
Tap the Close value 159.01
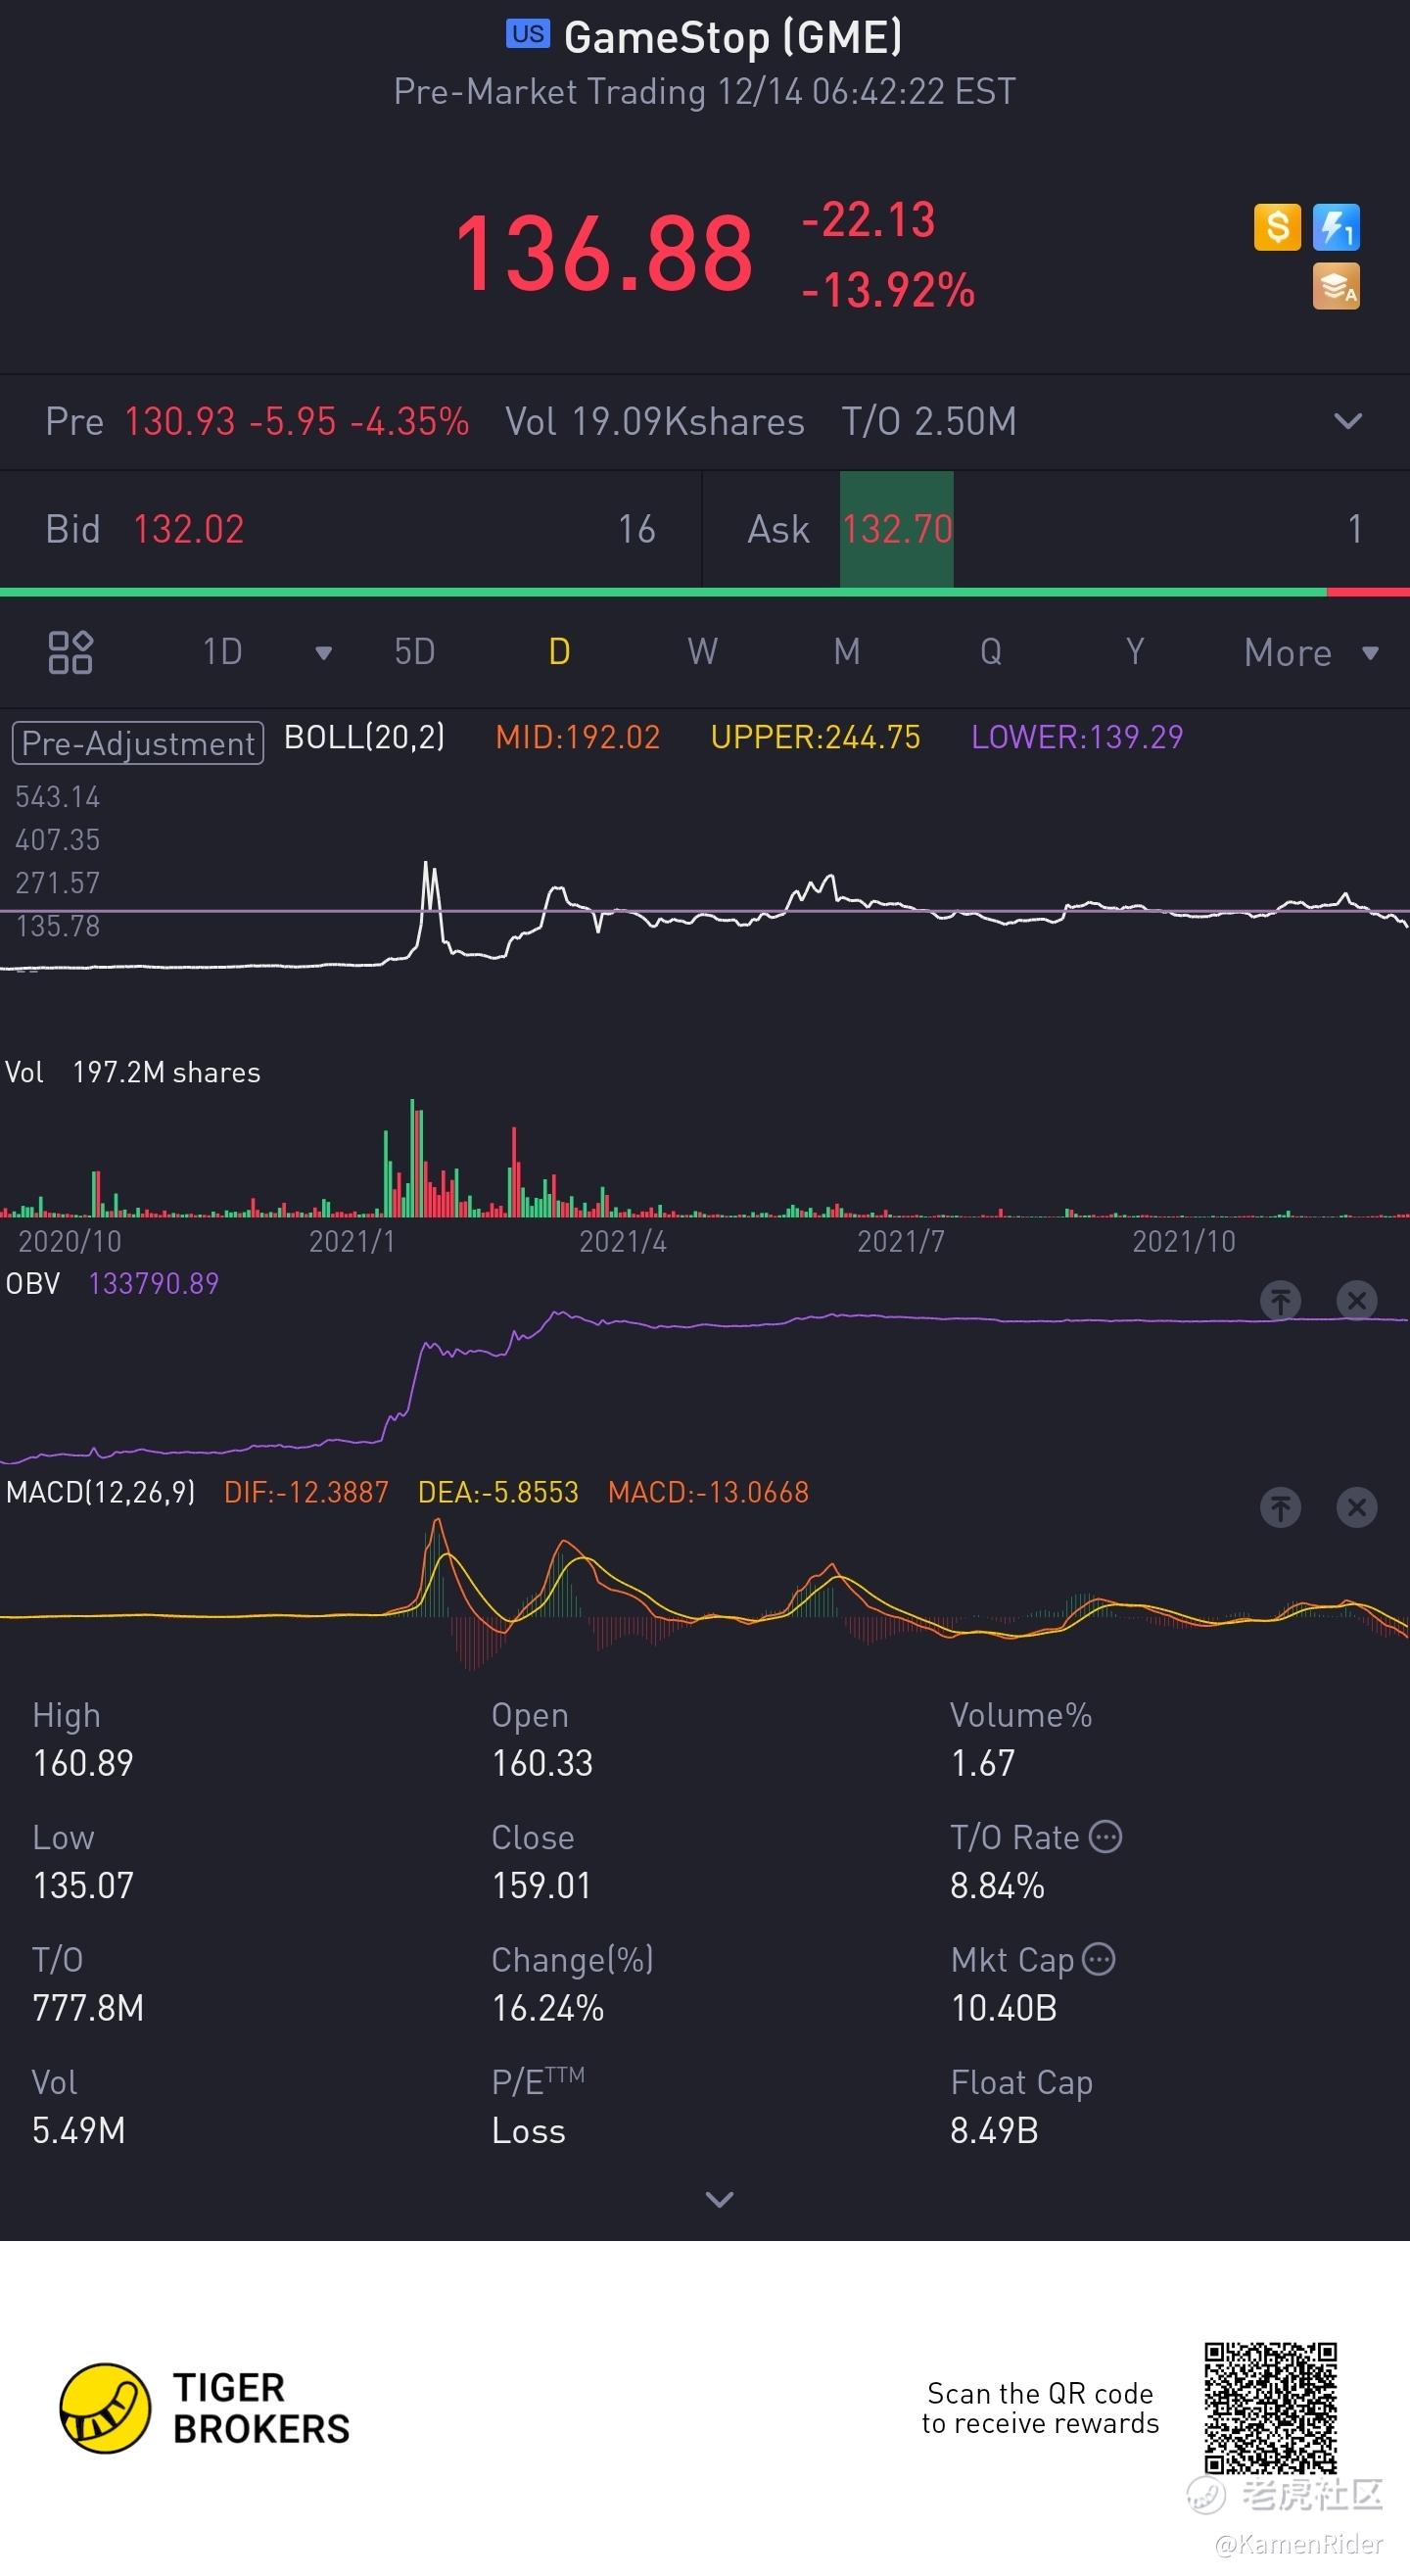click(x=541, y=1885)
